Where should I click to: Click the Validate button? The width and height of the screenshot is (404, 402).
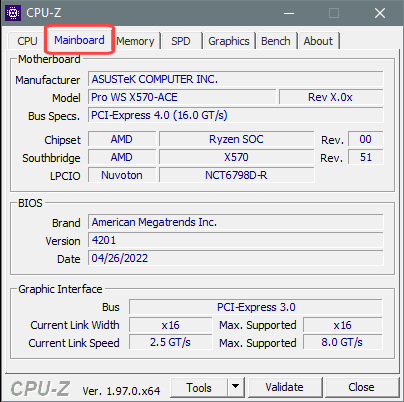285,387
